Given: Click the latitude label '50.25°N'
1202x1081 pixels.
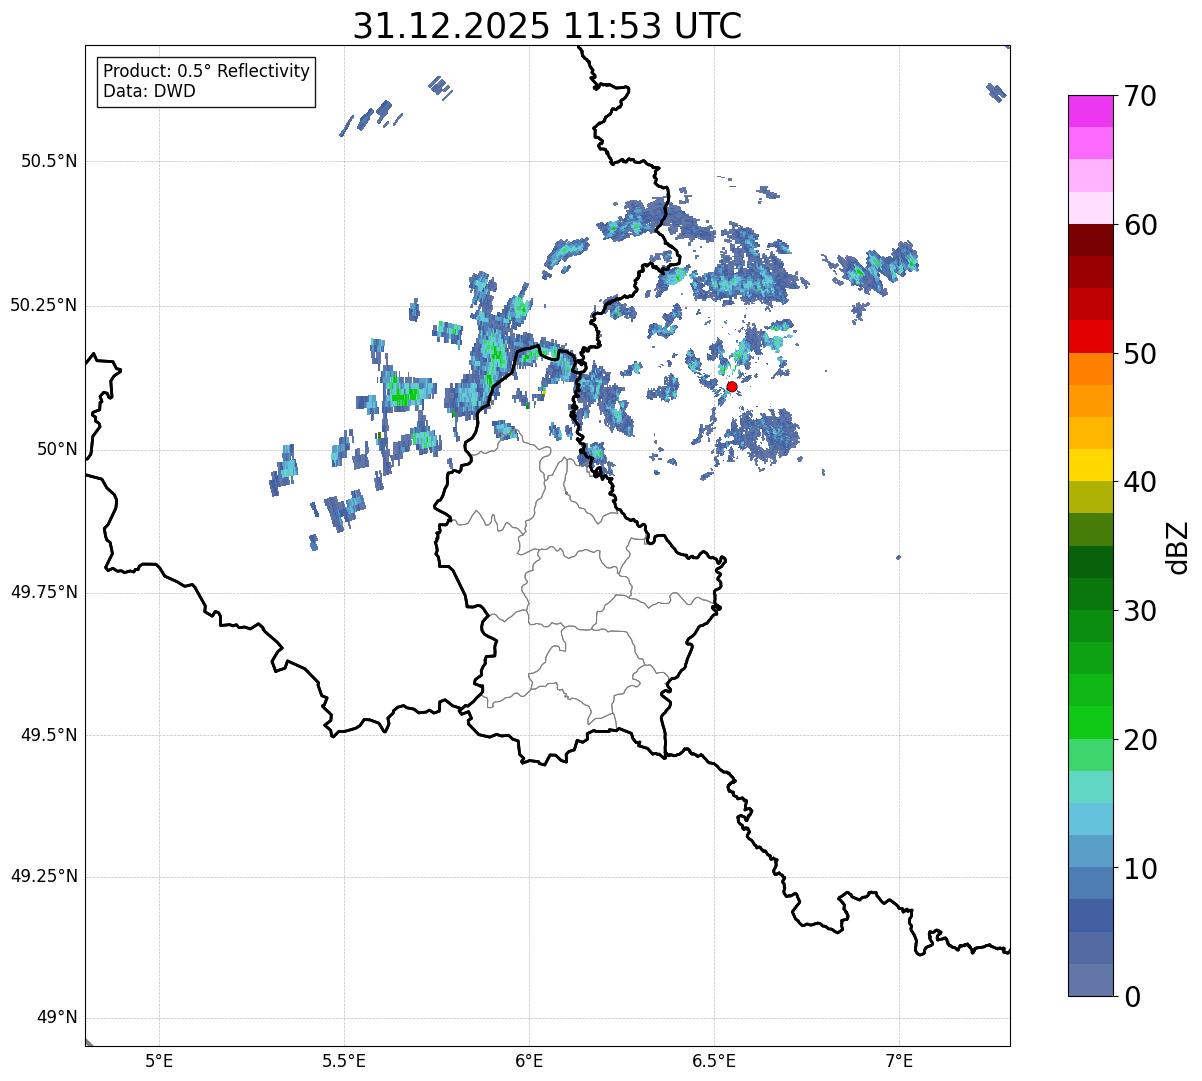Looking at the screenshot, I should pos(43,305).
